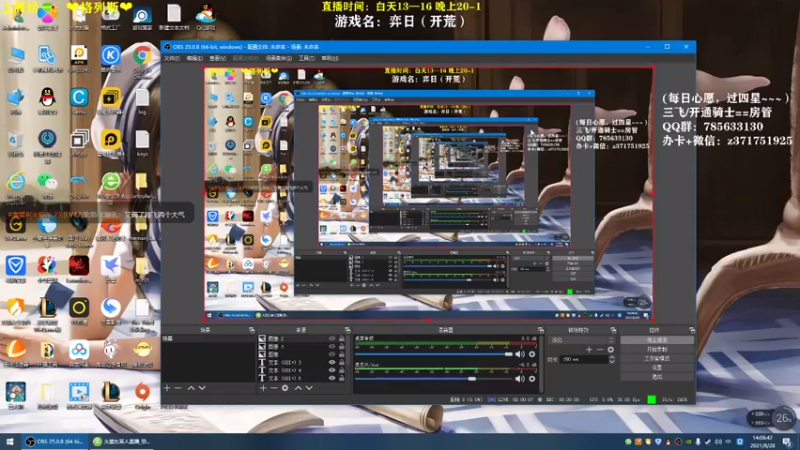Open the 工具 Tools menu
The image size is (800, 450).
306,59
